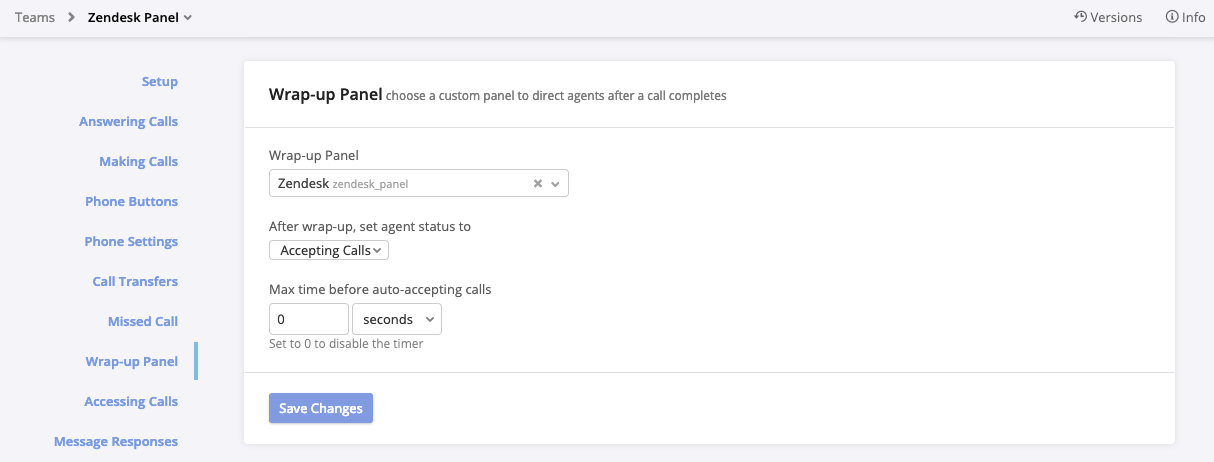Select Phone Buttons in sidebar
Image resolution: width=1214 pixels, height=462 pixels.
tap(131, 201)
